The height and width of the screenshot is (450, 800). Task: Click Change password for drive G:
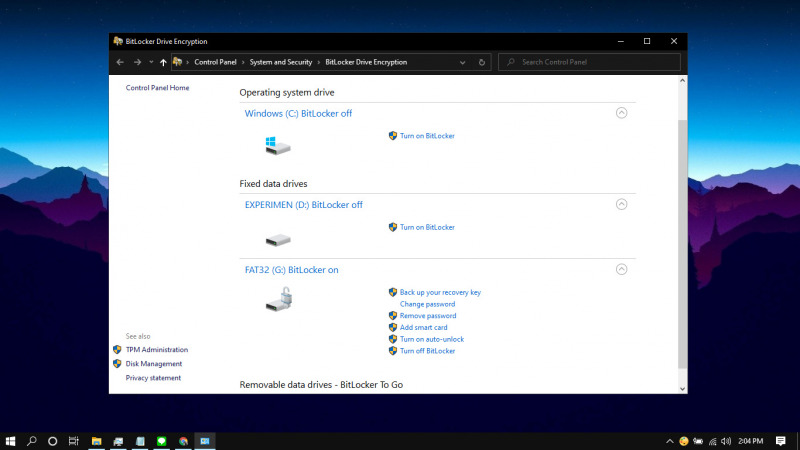[x=427, y=304]
